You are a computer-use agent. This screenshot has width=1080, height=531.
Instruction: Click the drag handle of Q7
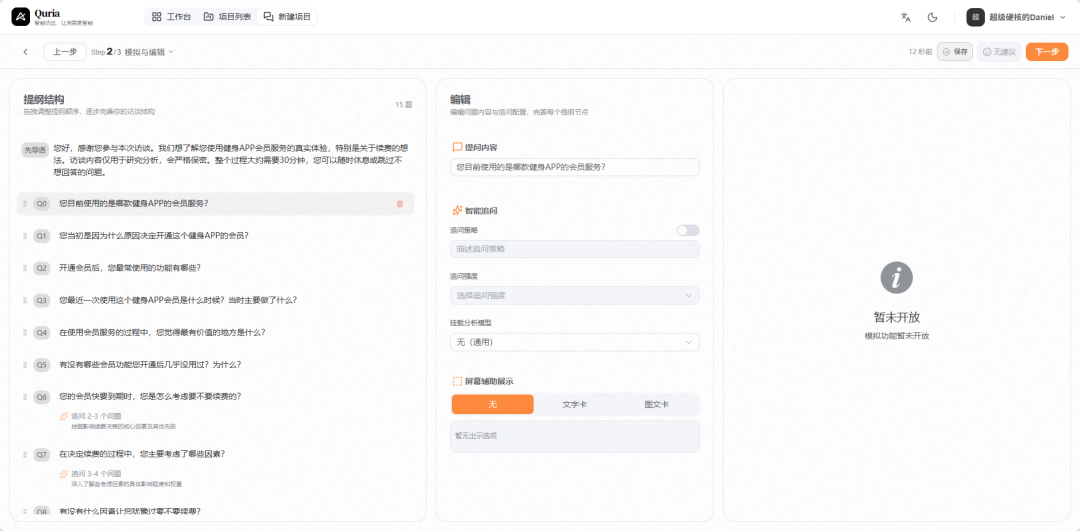(x=25, y=455)
